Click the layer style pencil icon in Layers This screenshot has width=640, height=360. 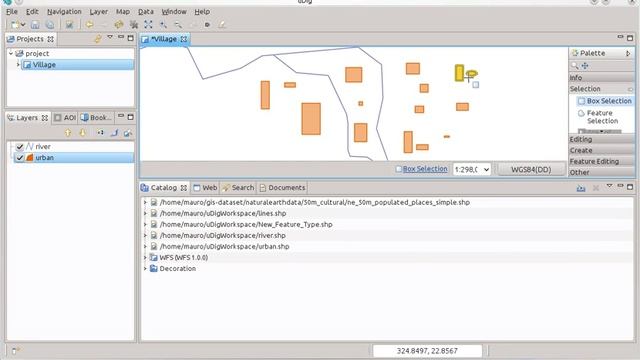(x=114, y=132)
